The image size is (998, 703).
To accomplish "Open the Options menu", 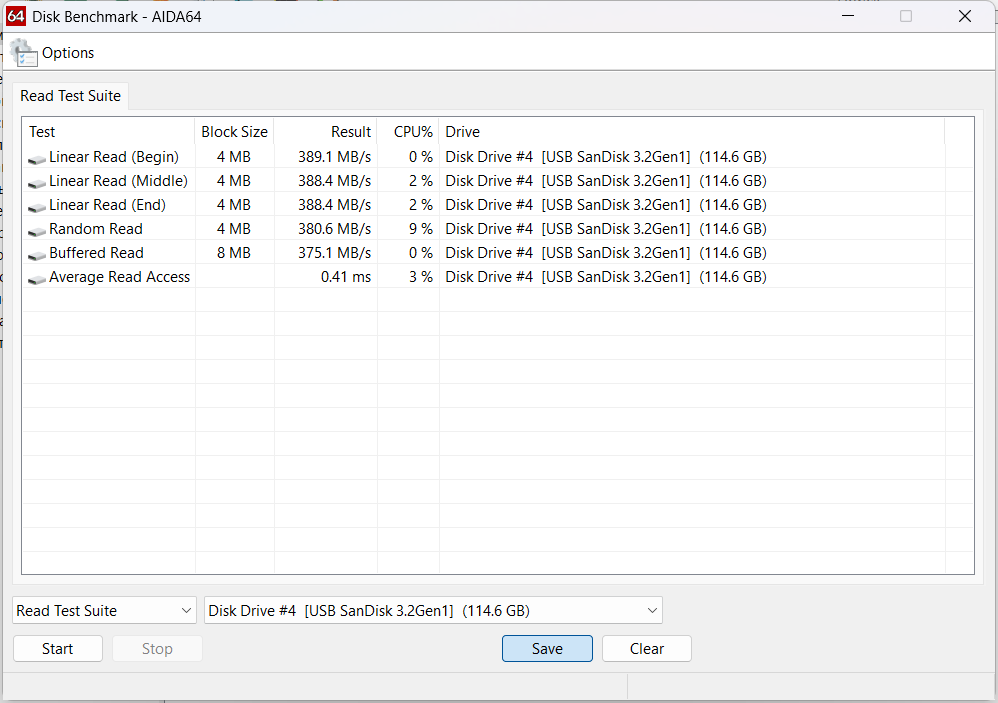I will [x=68, y=53].
